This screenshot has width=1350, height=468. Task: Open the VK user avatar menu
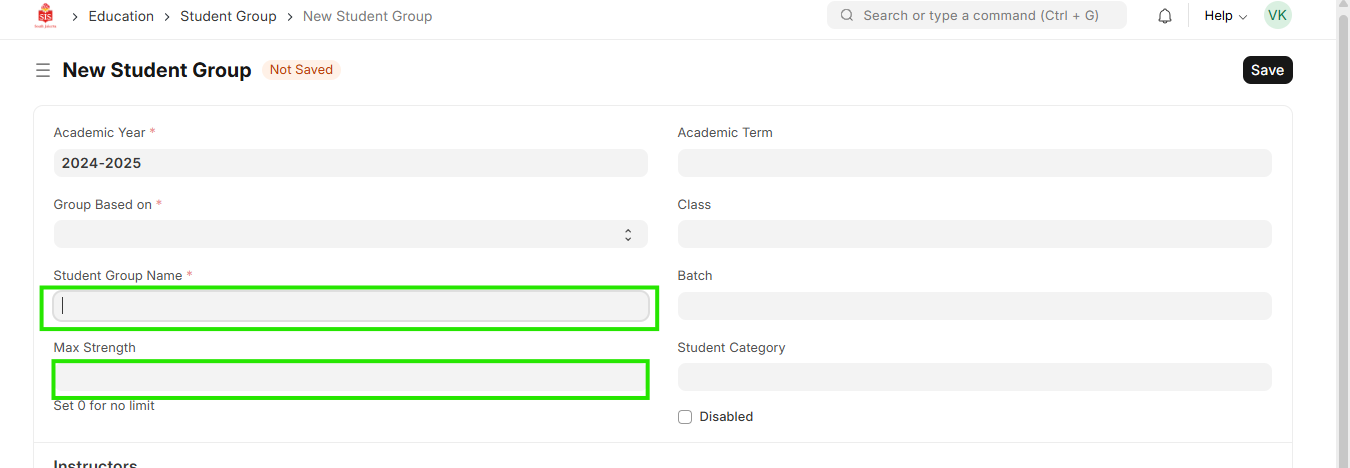(x=1277, y=16)
